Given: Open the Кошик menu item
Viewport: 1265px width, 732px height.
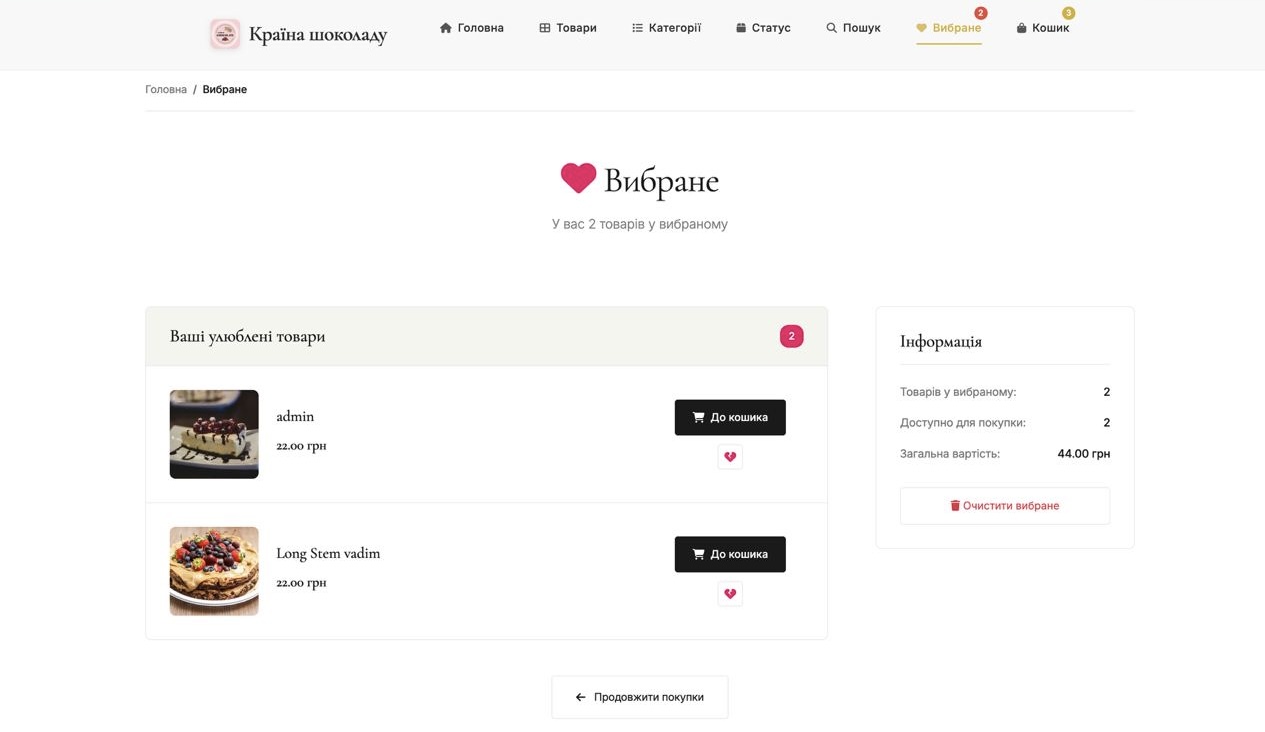Looking at the screenshot, I should click(x=1043, y=28).
